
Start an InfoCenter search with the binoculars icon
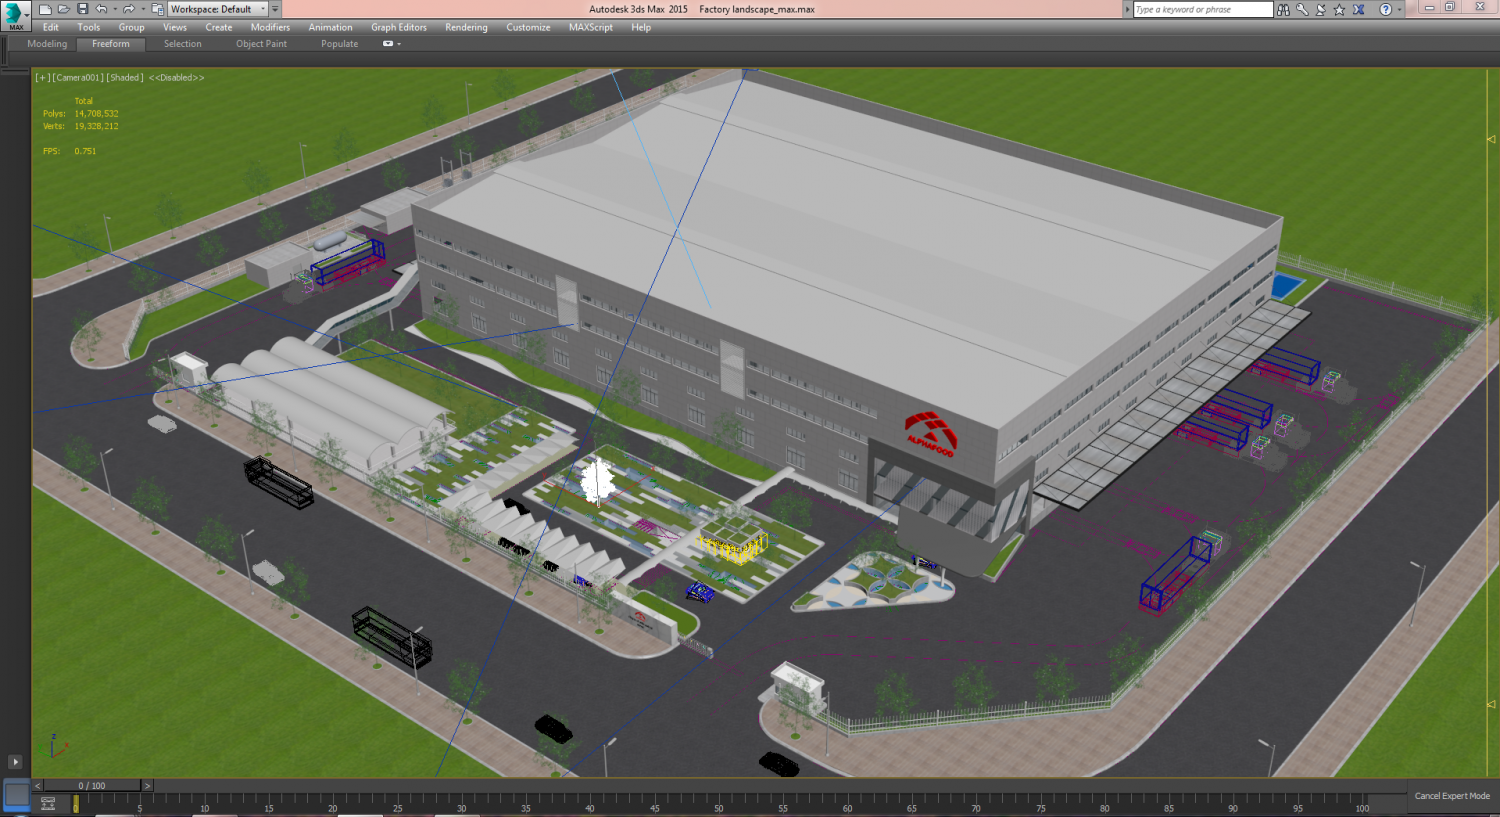[x=1283, y=9]
